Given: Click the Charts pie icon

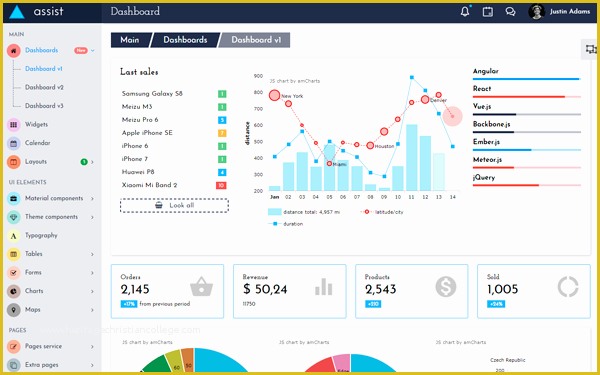Looking at the screenshot, I should point(13,291).
